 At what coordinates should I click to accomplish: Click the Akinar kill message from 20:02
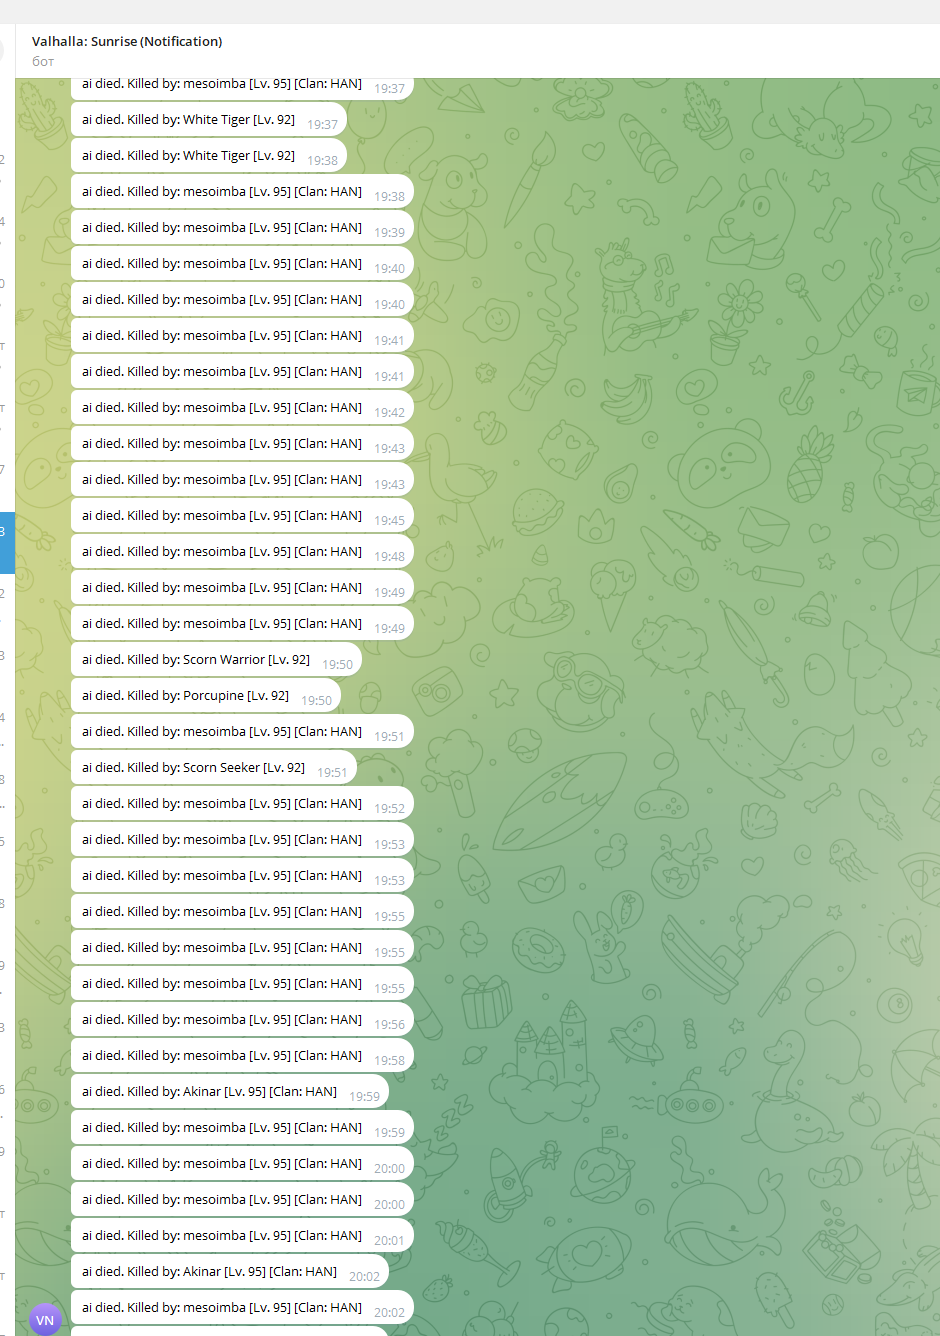pyautogui.click(x=229, y=1272)
